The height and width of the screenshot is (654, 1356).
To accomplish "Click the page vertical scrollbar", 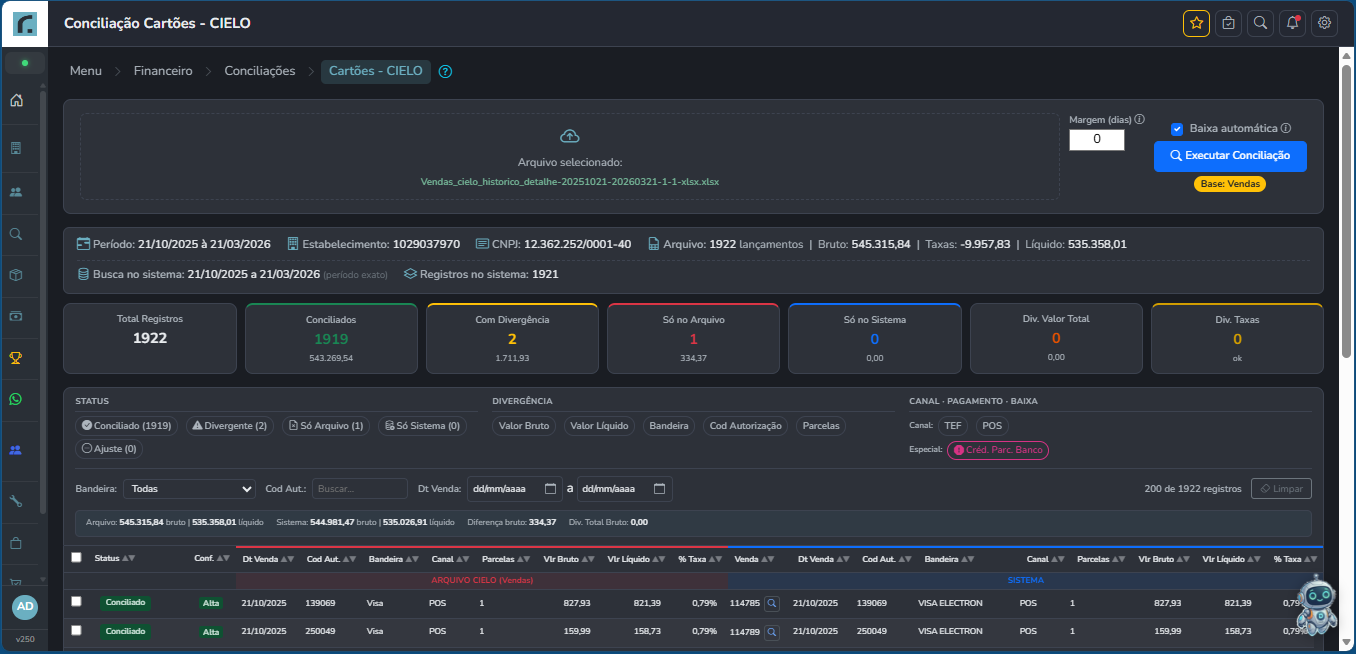I will tap(1346, 210).
